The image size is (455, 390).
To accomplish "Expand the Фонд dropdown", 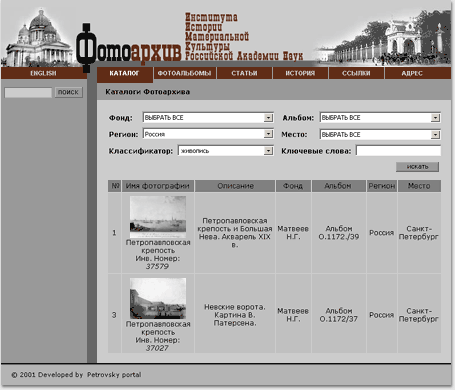I will 208,118.
